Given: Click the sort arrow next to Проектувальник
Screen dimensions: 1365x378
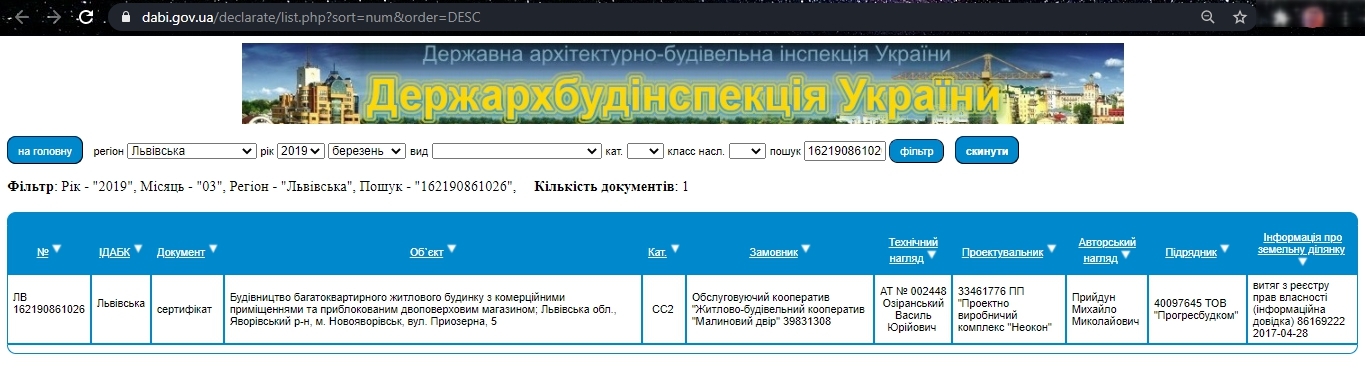Looking at the screenshot, I should point(1051,249).
